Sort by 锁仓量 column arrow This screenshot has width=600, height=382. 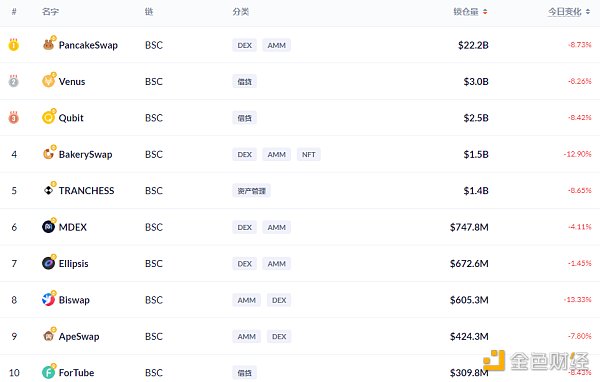485,12
